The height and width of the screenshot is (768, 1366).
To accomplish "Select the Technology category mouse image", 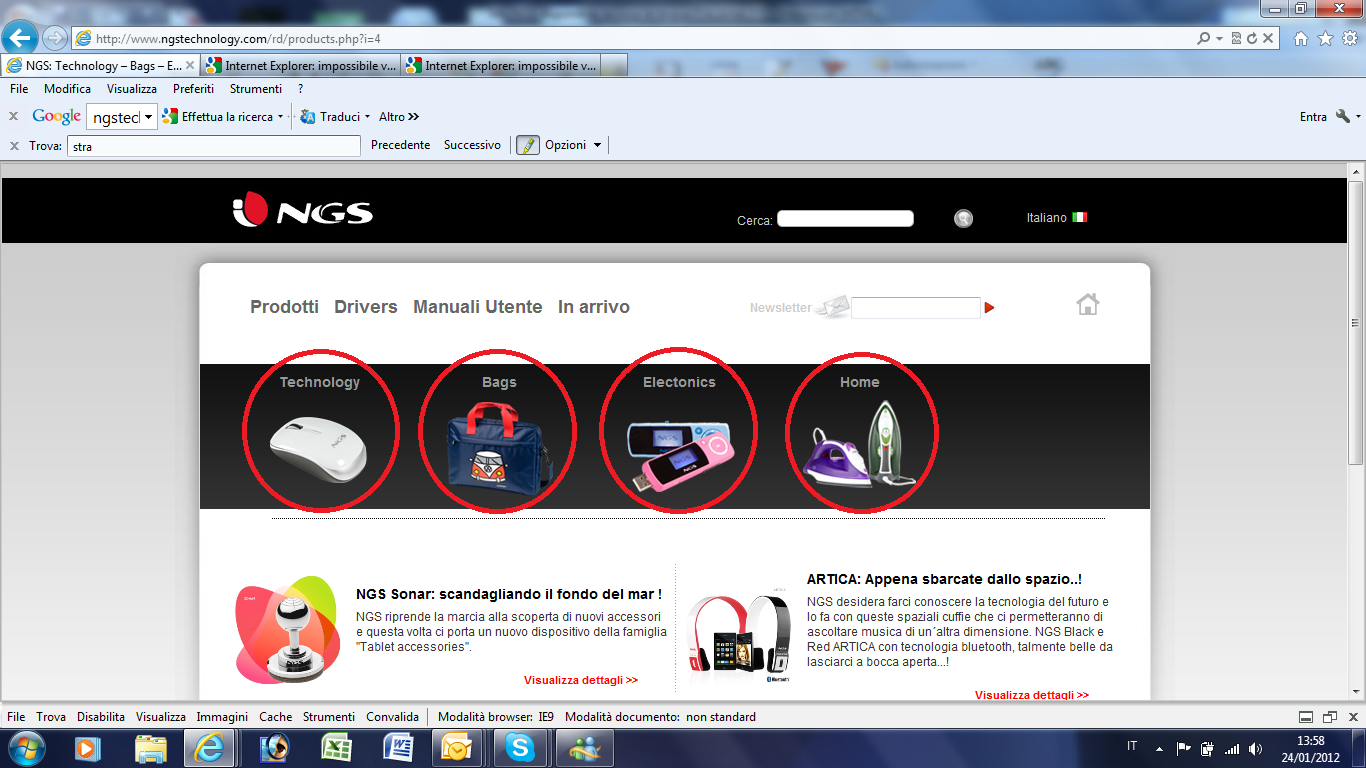I will click(x=320, y=452).
